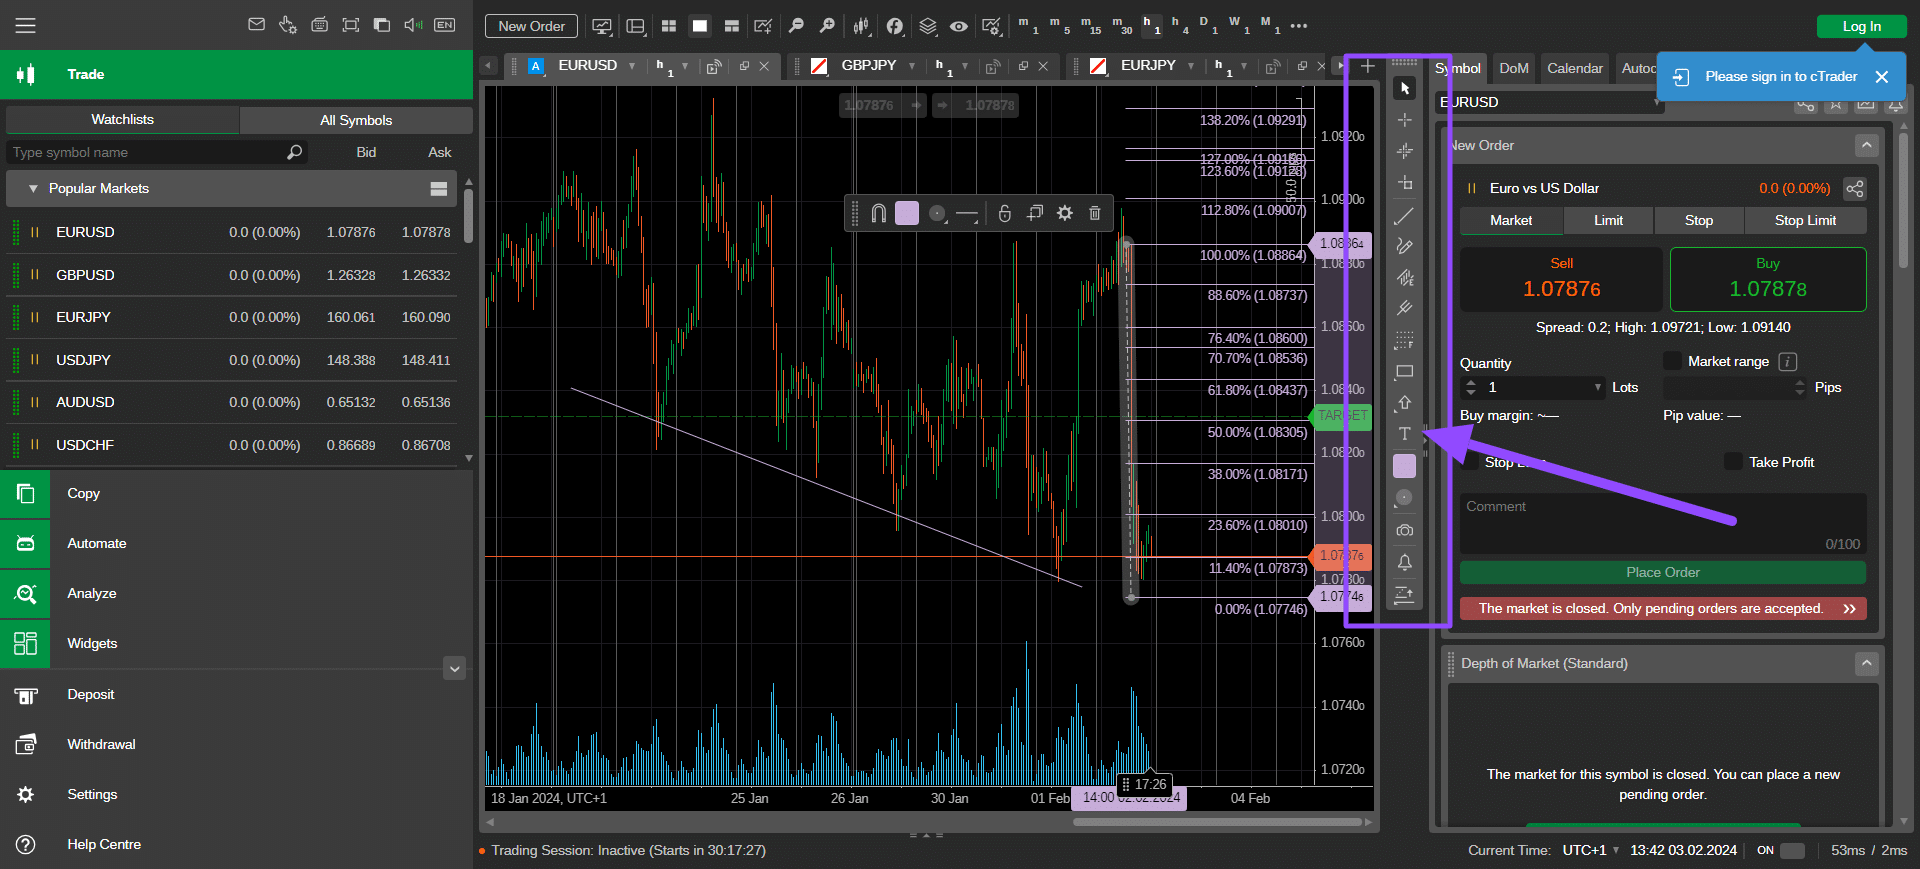Select the h4 timeframe
1920x869 pixels.
(1180, 25)
